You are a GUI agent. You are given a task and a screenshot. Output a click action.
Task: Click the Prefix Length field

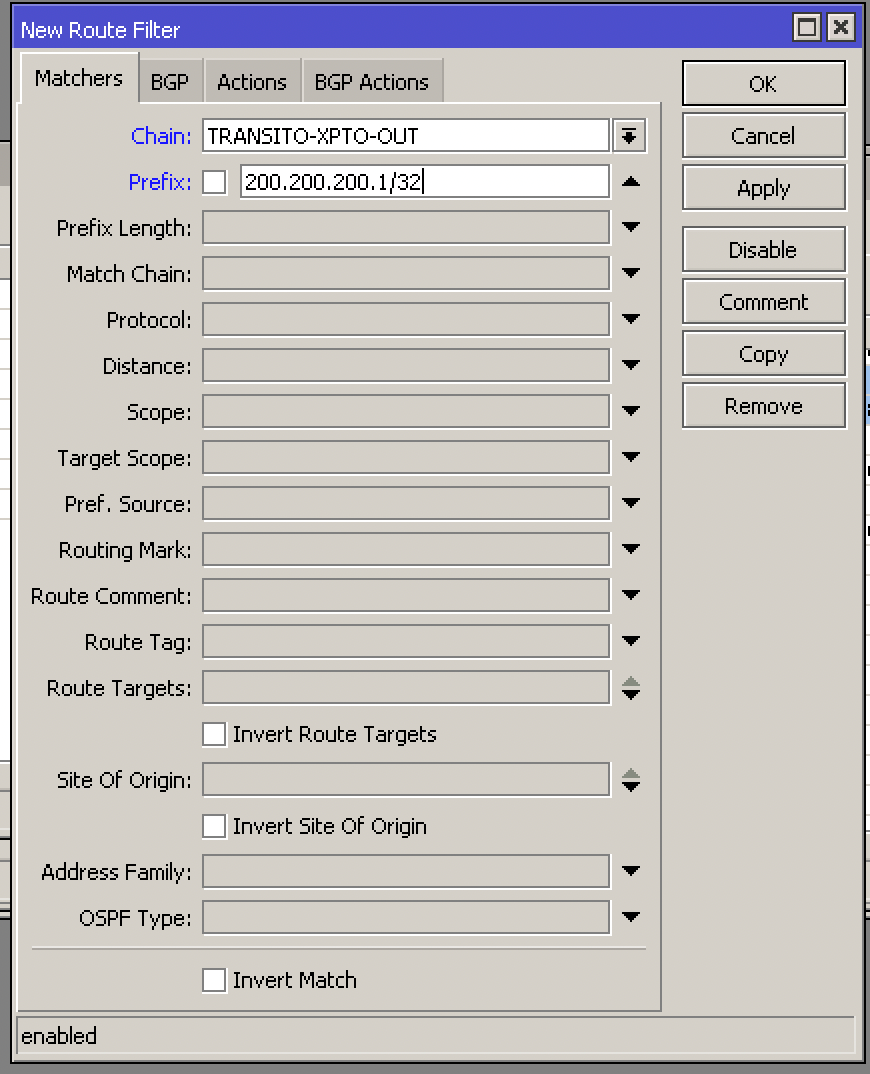(x=406, y=227)
